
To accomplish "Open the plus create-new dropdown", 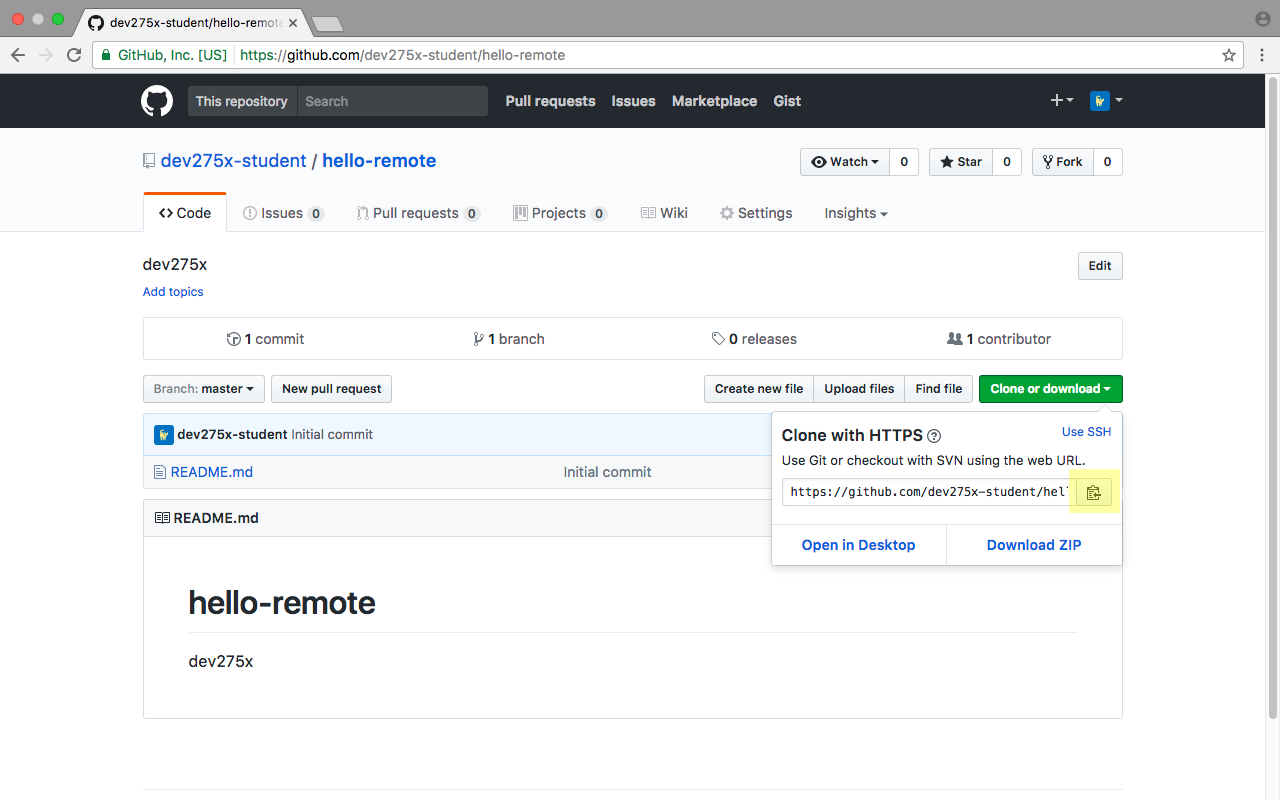I will point(1061,101).
